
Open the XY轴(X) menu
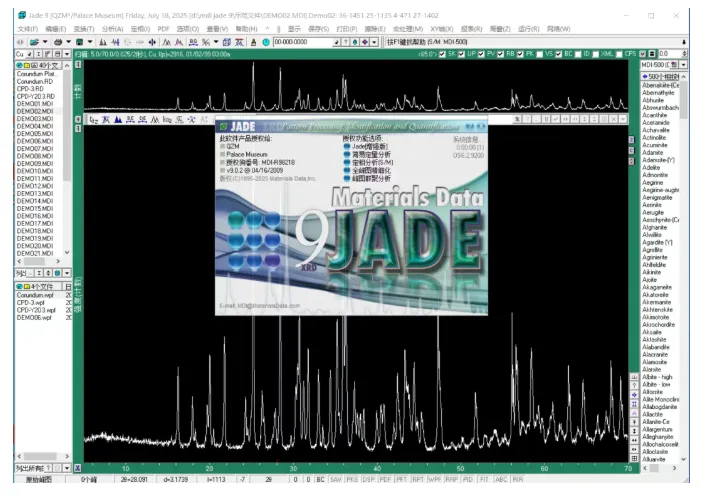click(441, 29)
